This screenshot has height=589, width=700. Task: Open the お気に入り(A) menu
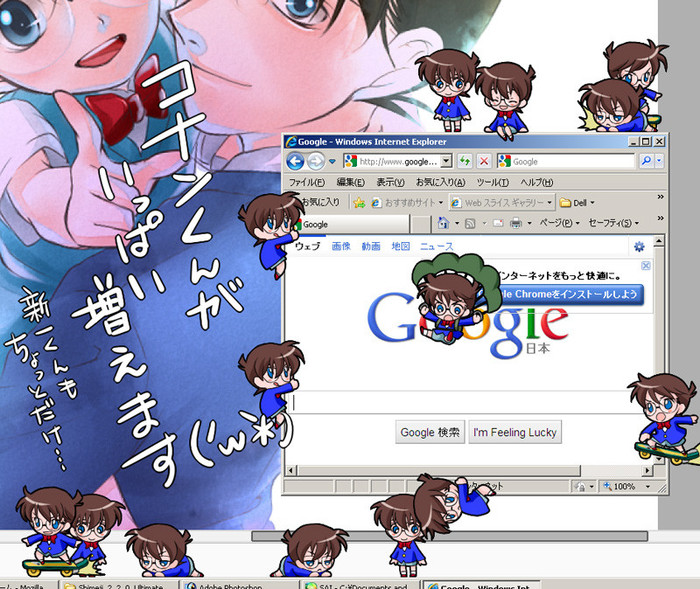click(x=441, y=182)
